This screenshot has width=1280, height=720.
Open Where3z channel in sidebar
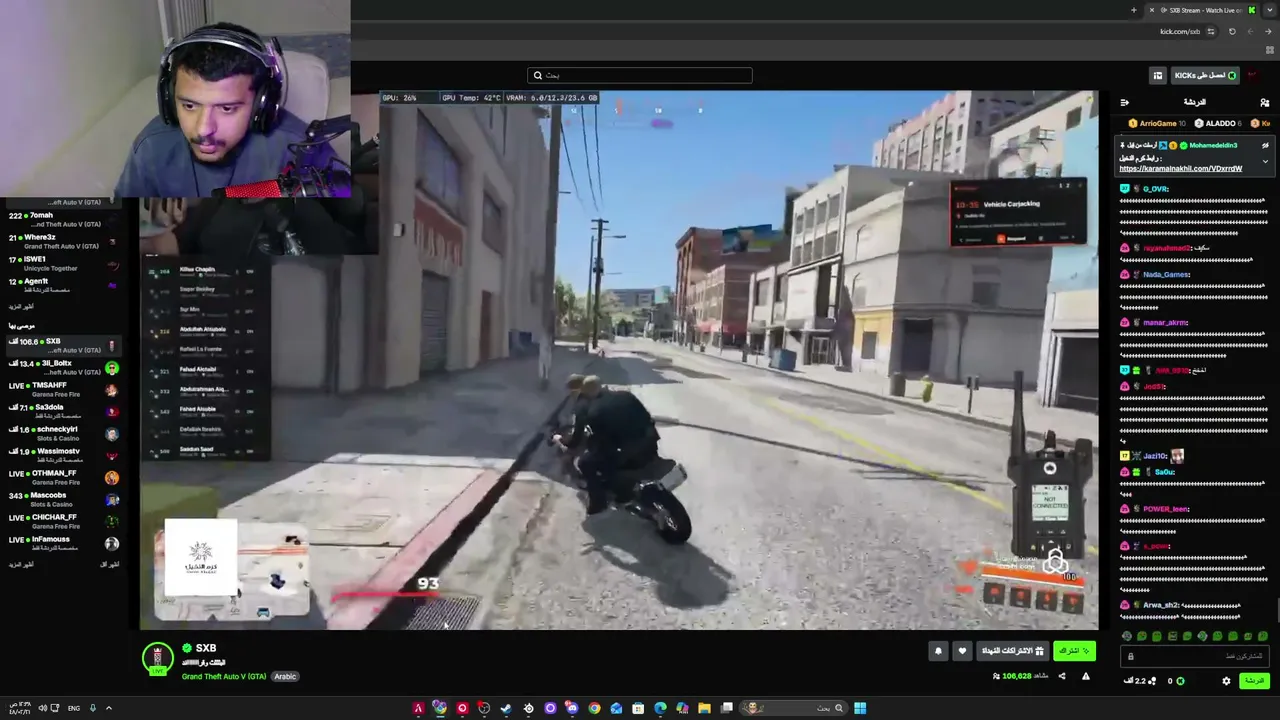pos(62,241)
